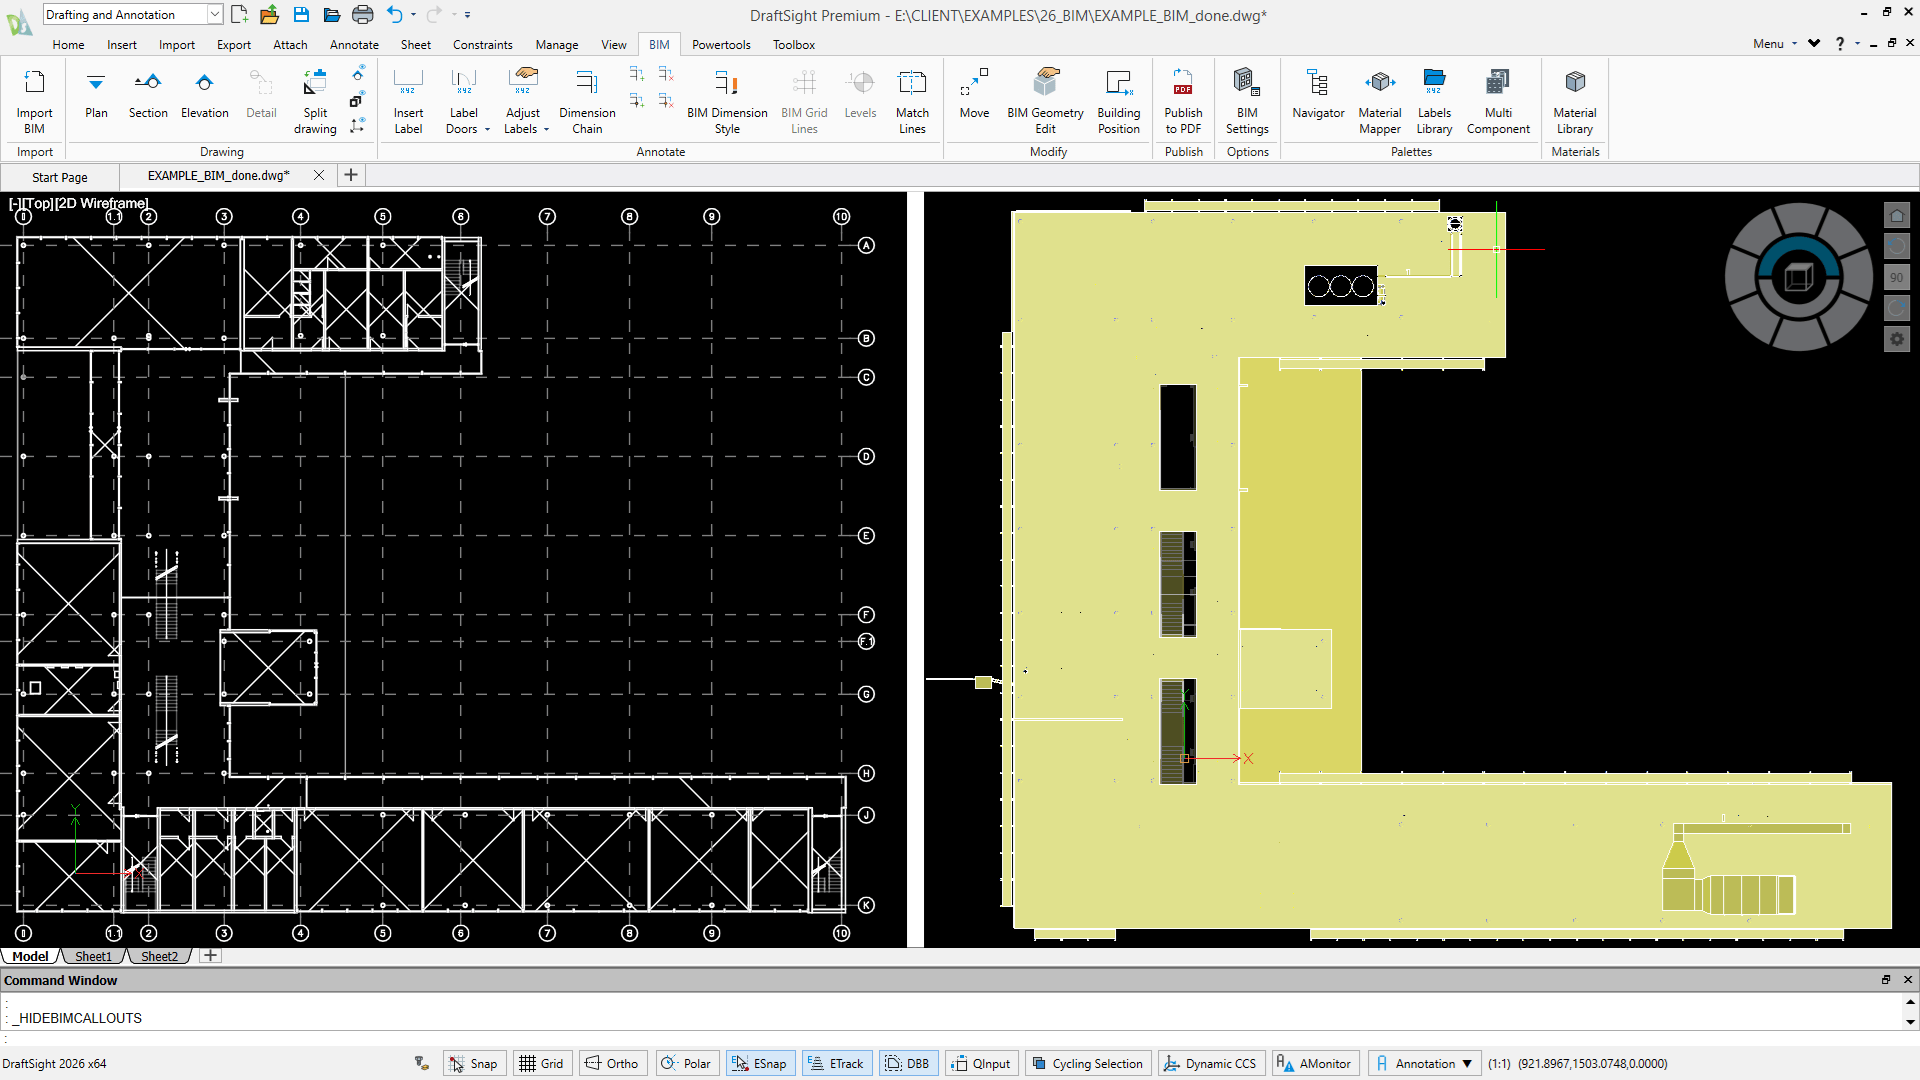Click the New document icon
This screenshot has width=1920, height=1080.
(x=239, y=14)
